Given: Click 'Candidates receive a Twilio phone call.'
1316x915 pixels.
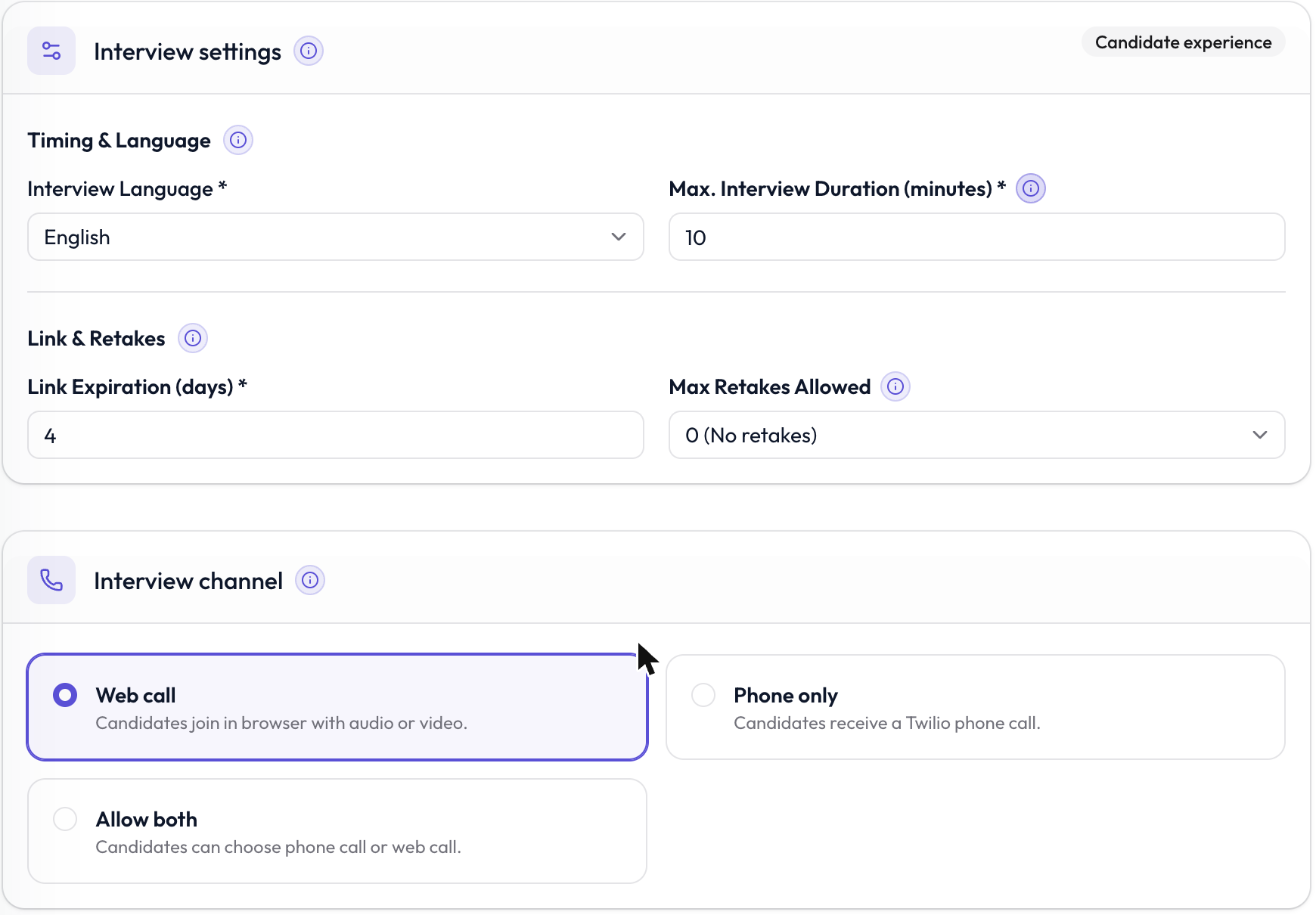Looking at the screenshot, I should pos(887,722).
